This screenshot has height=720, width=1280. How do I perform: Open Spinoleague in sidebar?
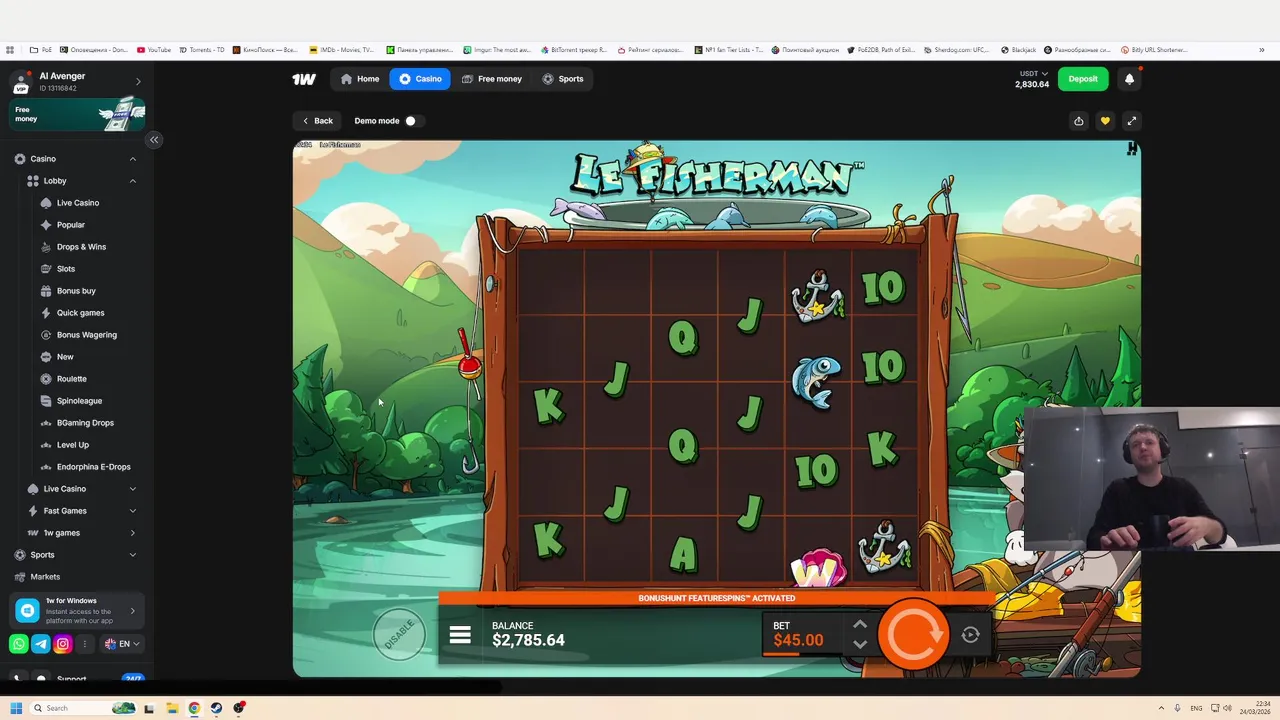point(79,401)
